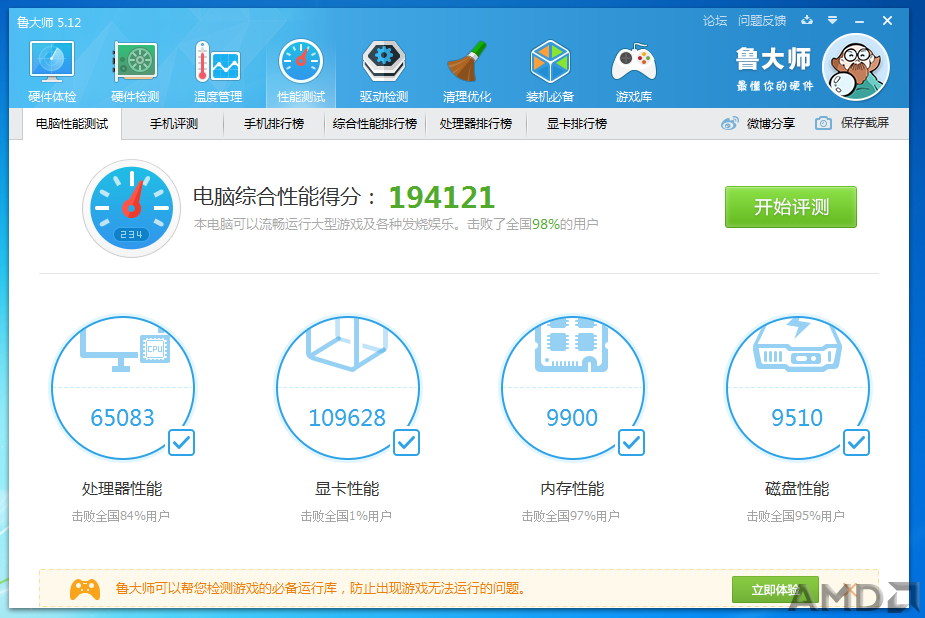
Task: Click the 鲁大师 5.12 window title
Action: click(x=49, y=22)
